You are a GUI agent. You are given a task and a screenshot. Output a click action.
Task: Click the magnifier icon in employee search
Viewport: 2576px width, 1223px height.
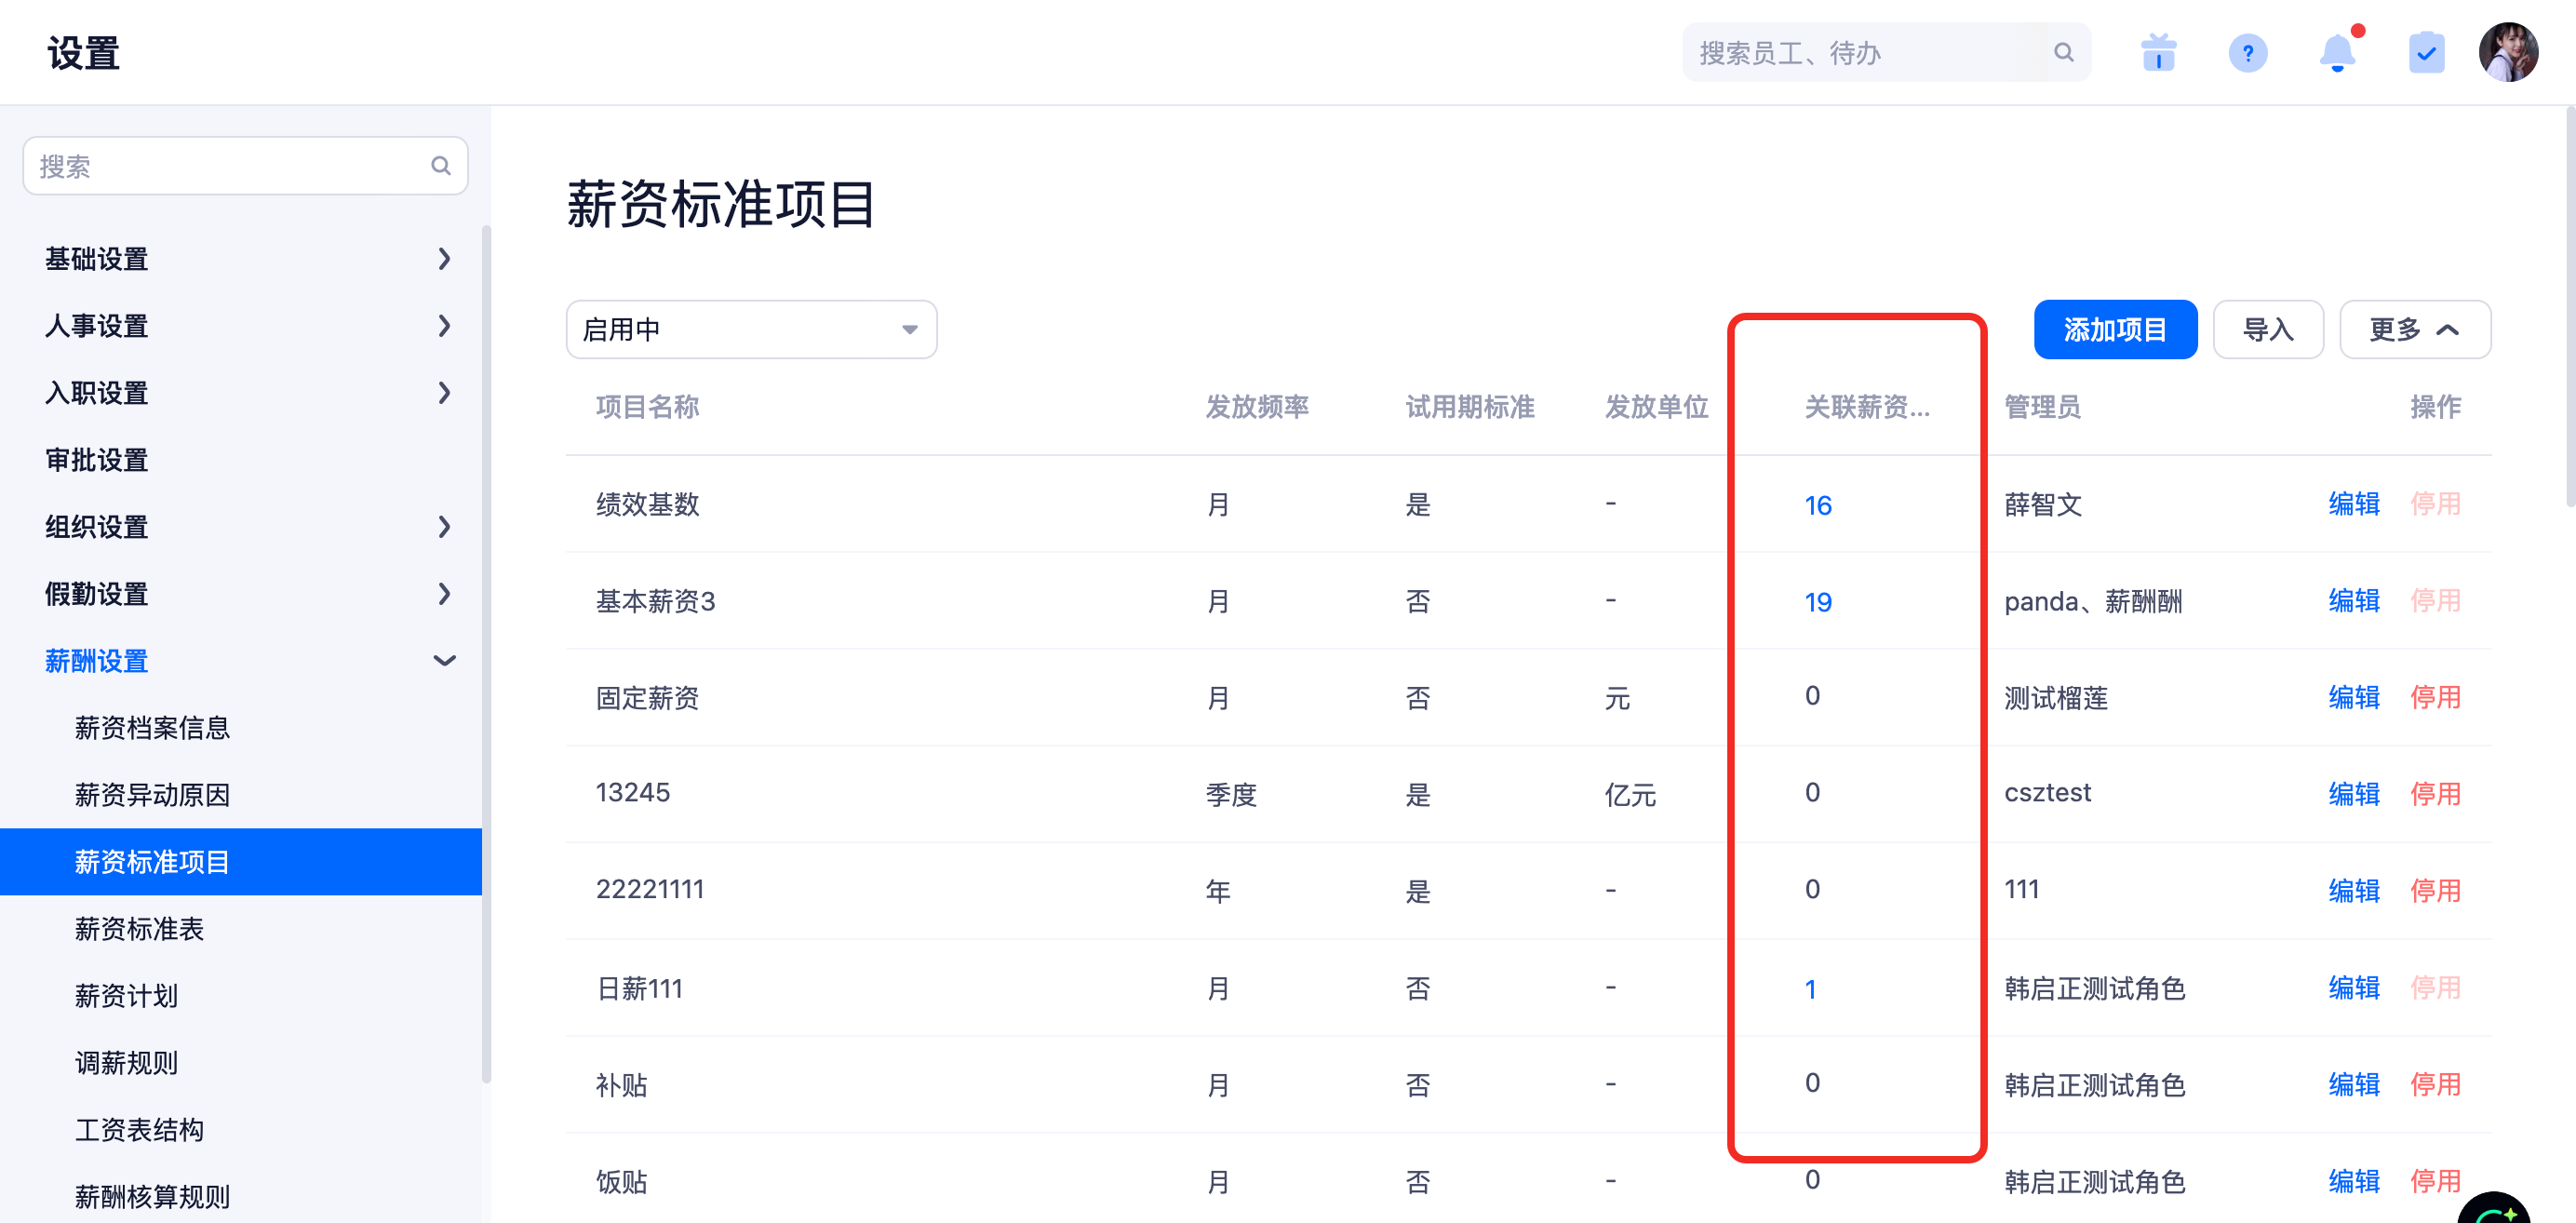2063,52
